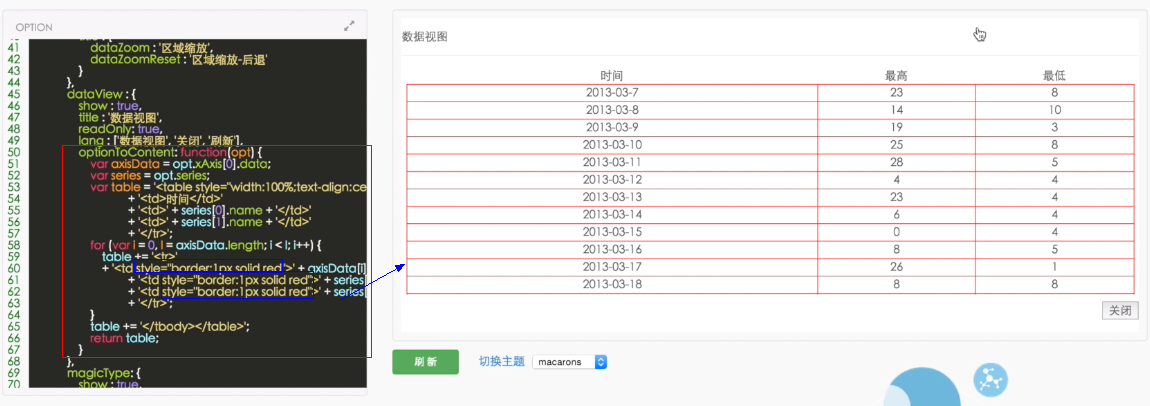Select the 2013-03-14 date cell
Image resolution: width=1150 pixels, height=406 pixels.
click(612, 215)
